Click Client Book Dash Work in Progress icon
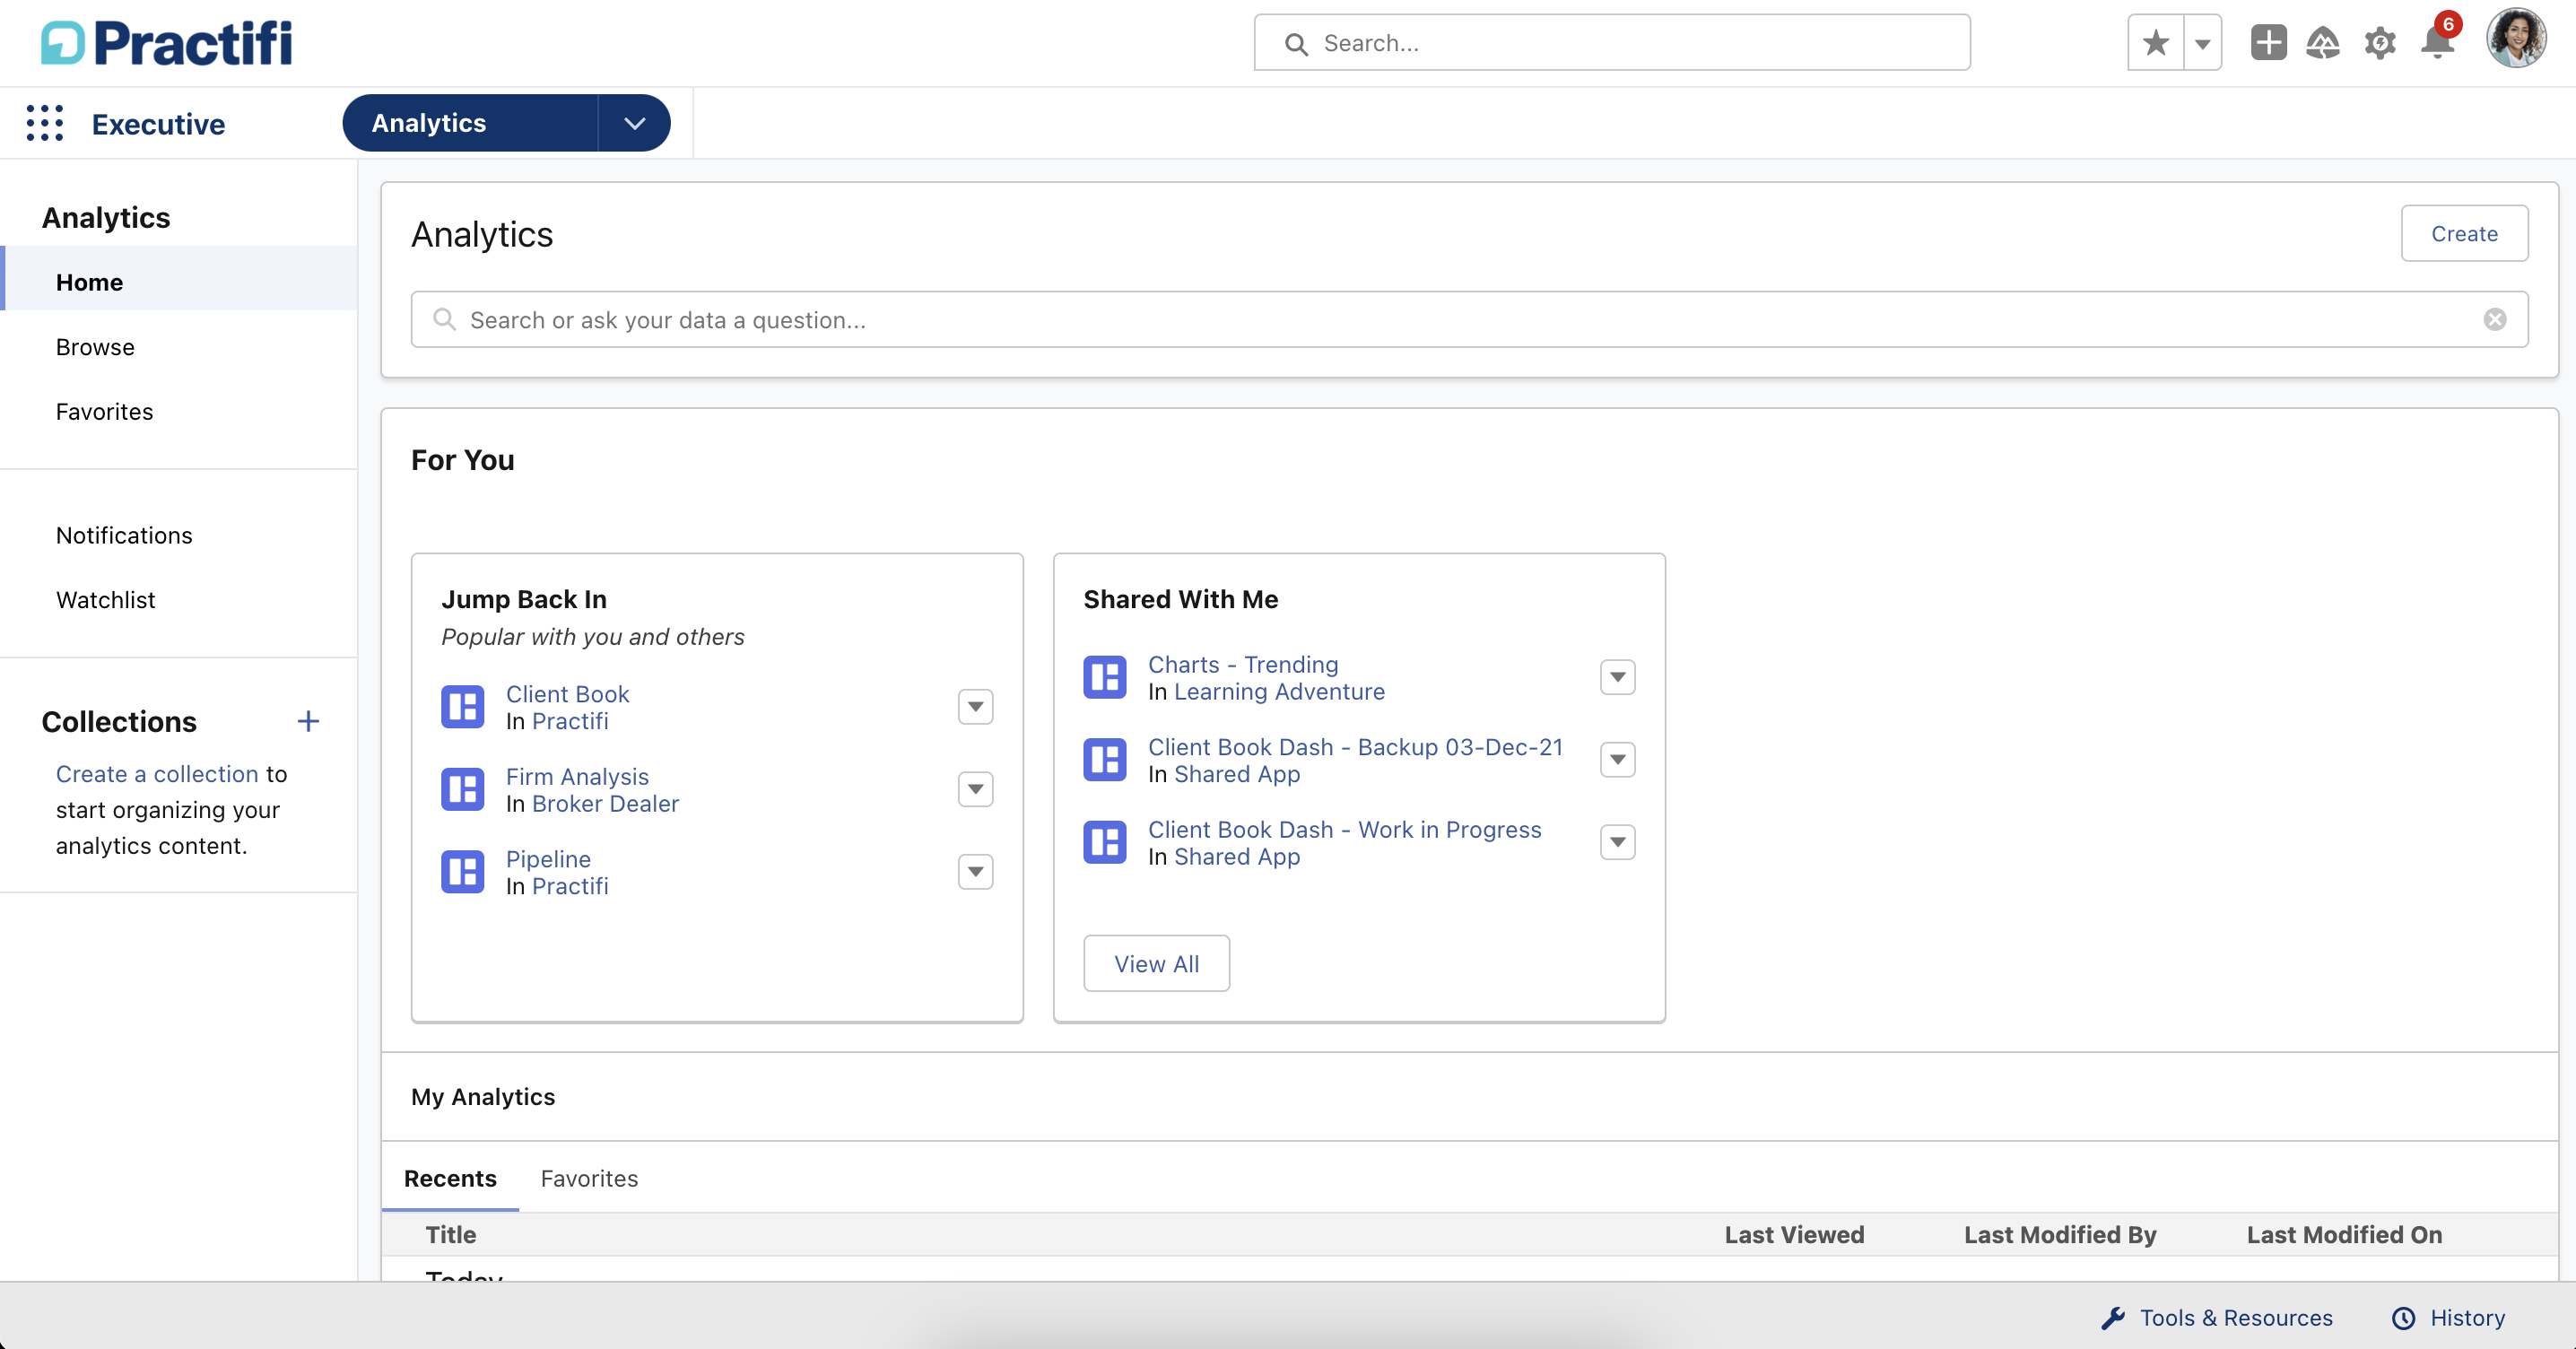This screenshot has width=2576, height=1349. coord(1105,843)
